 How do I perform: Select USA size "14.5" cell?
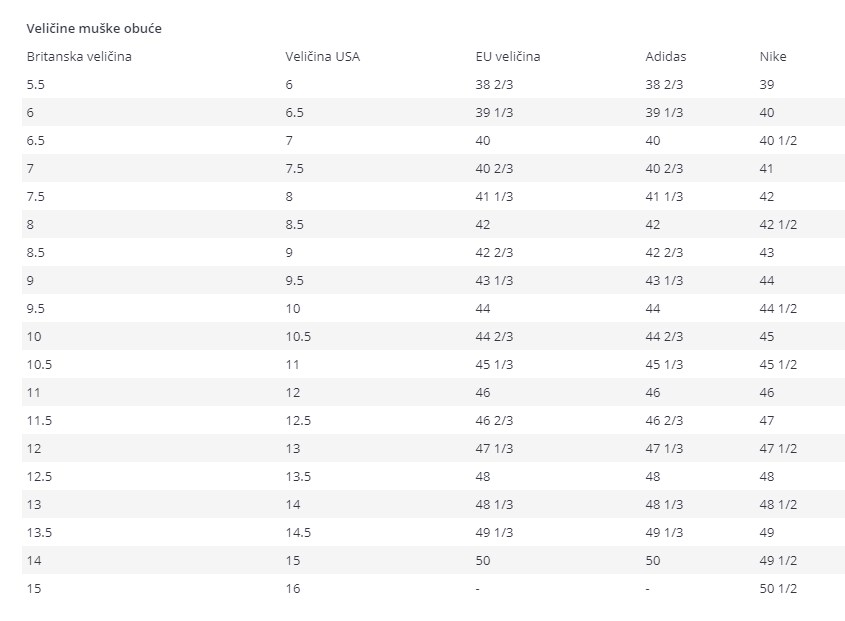tap(298, 532)
